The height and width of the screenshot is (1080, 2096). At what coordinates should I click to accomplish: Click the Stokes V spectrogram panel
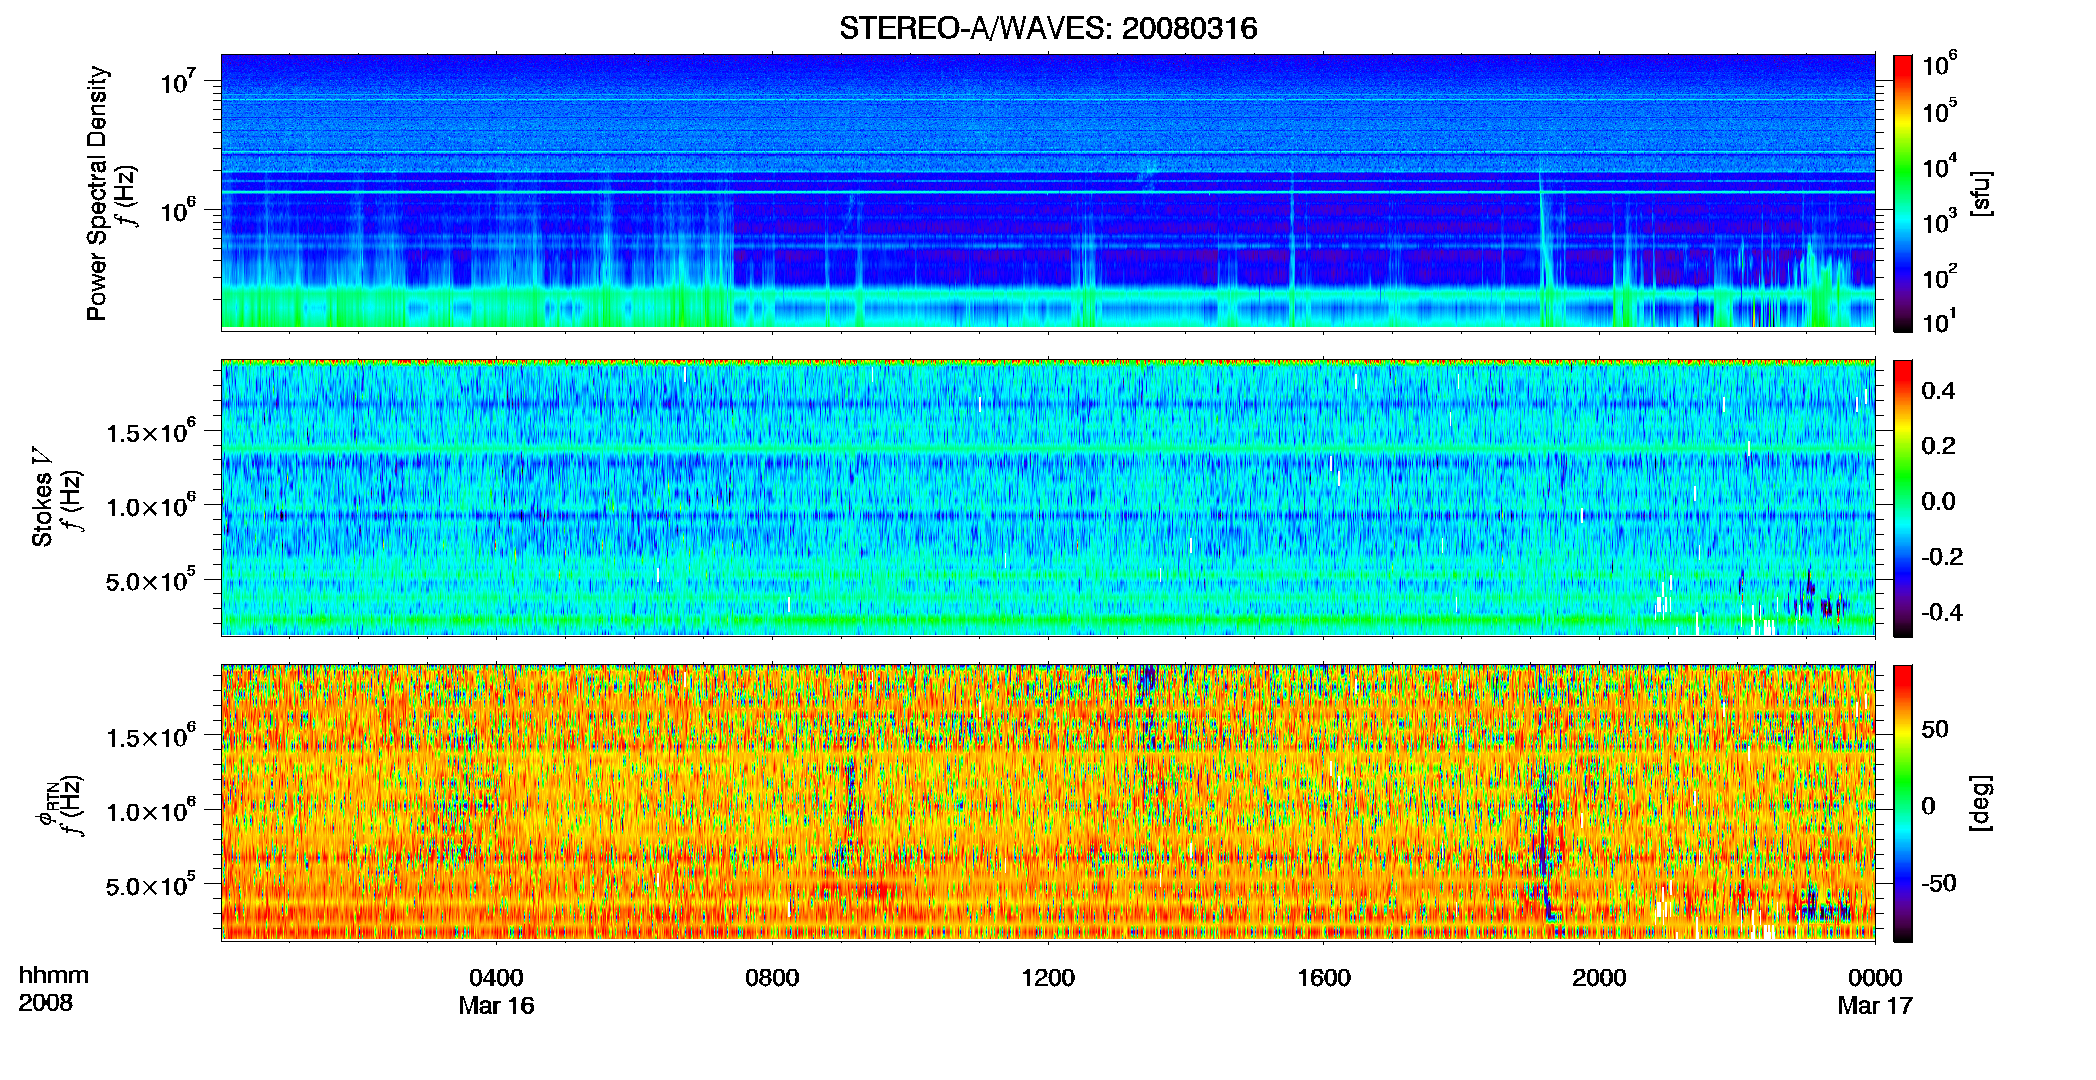point(1048,497)
